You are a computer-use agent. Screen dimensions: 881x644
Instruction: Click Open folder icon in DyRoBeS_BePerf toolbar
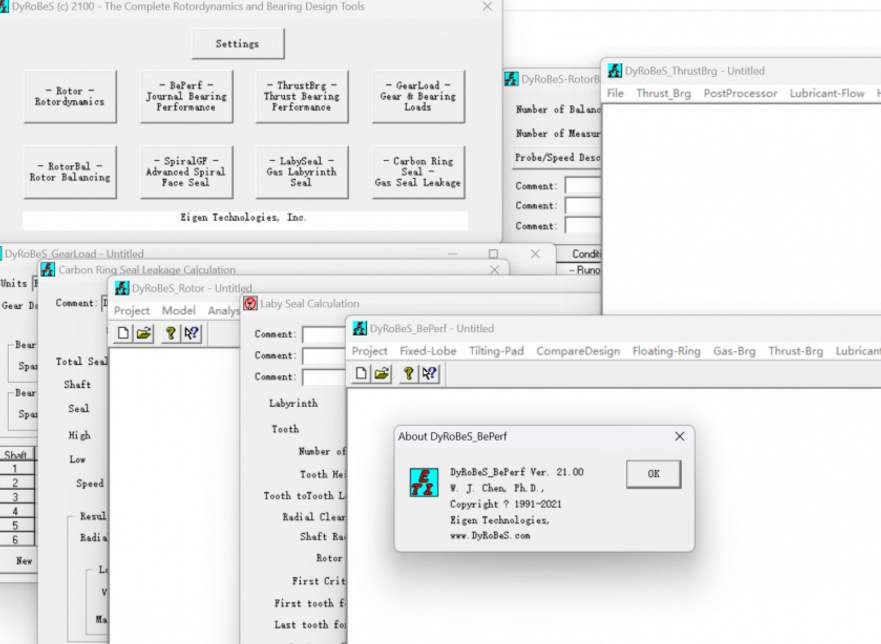coord(382,373)
